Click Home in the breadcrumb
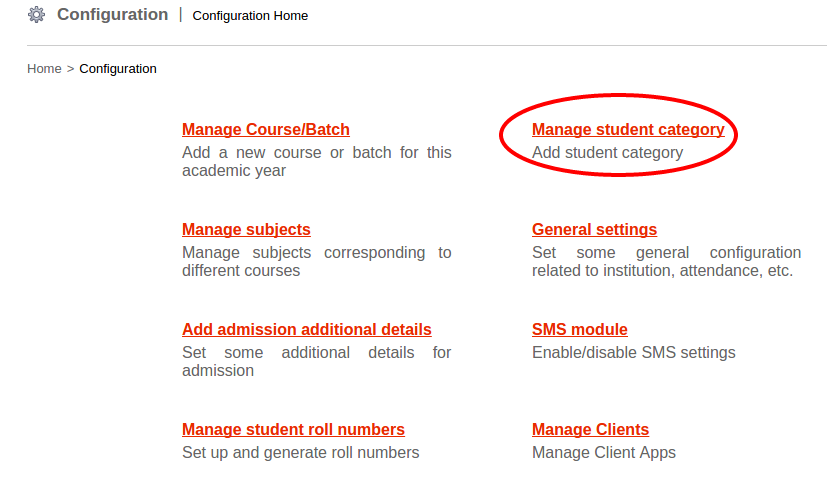Screen dimensions: 827x493 coord(44,69)
